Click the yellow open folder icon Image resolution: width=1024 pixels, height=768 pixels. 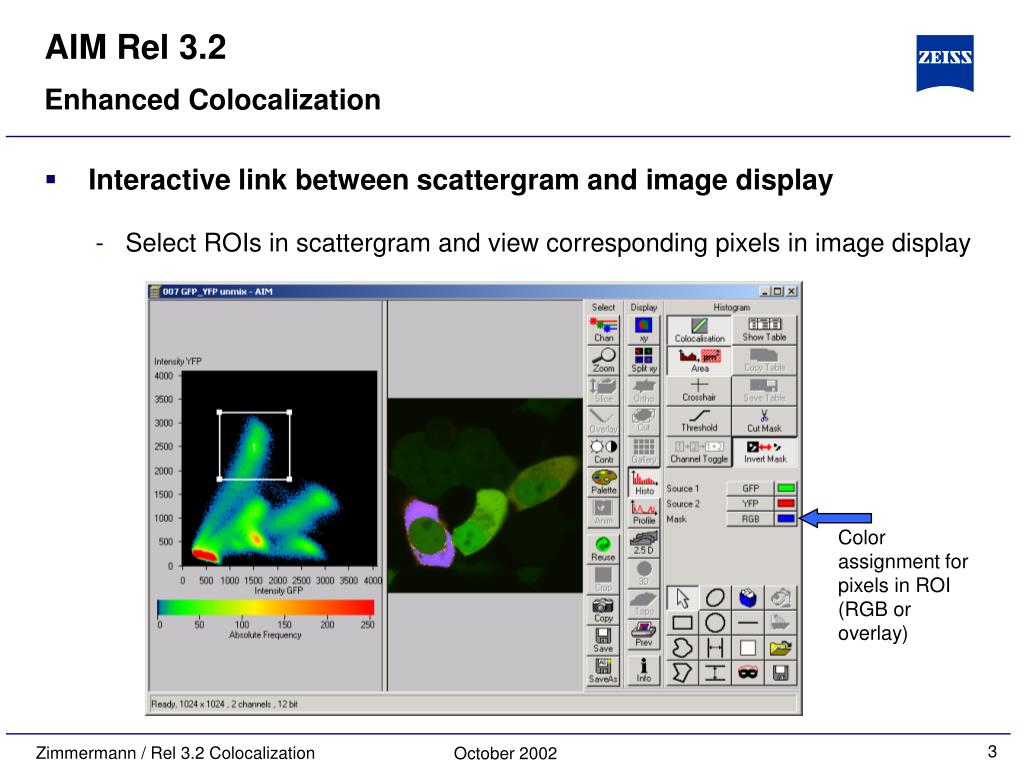[x=780, y=647]
